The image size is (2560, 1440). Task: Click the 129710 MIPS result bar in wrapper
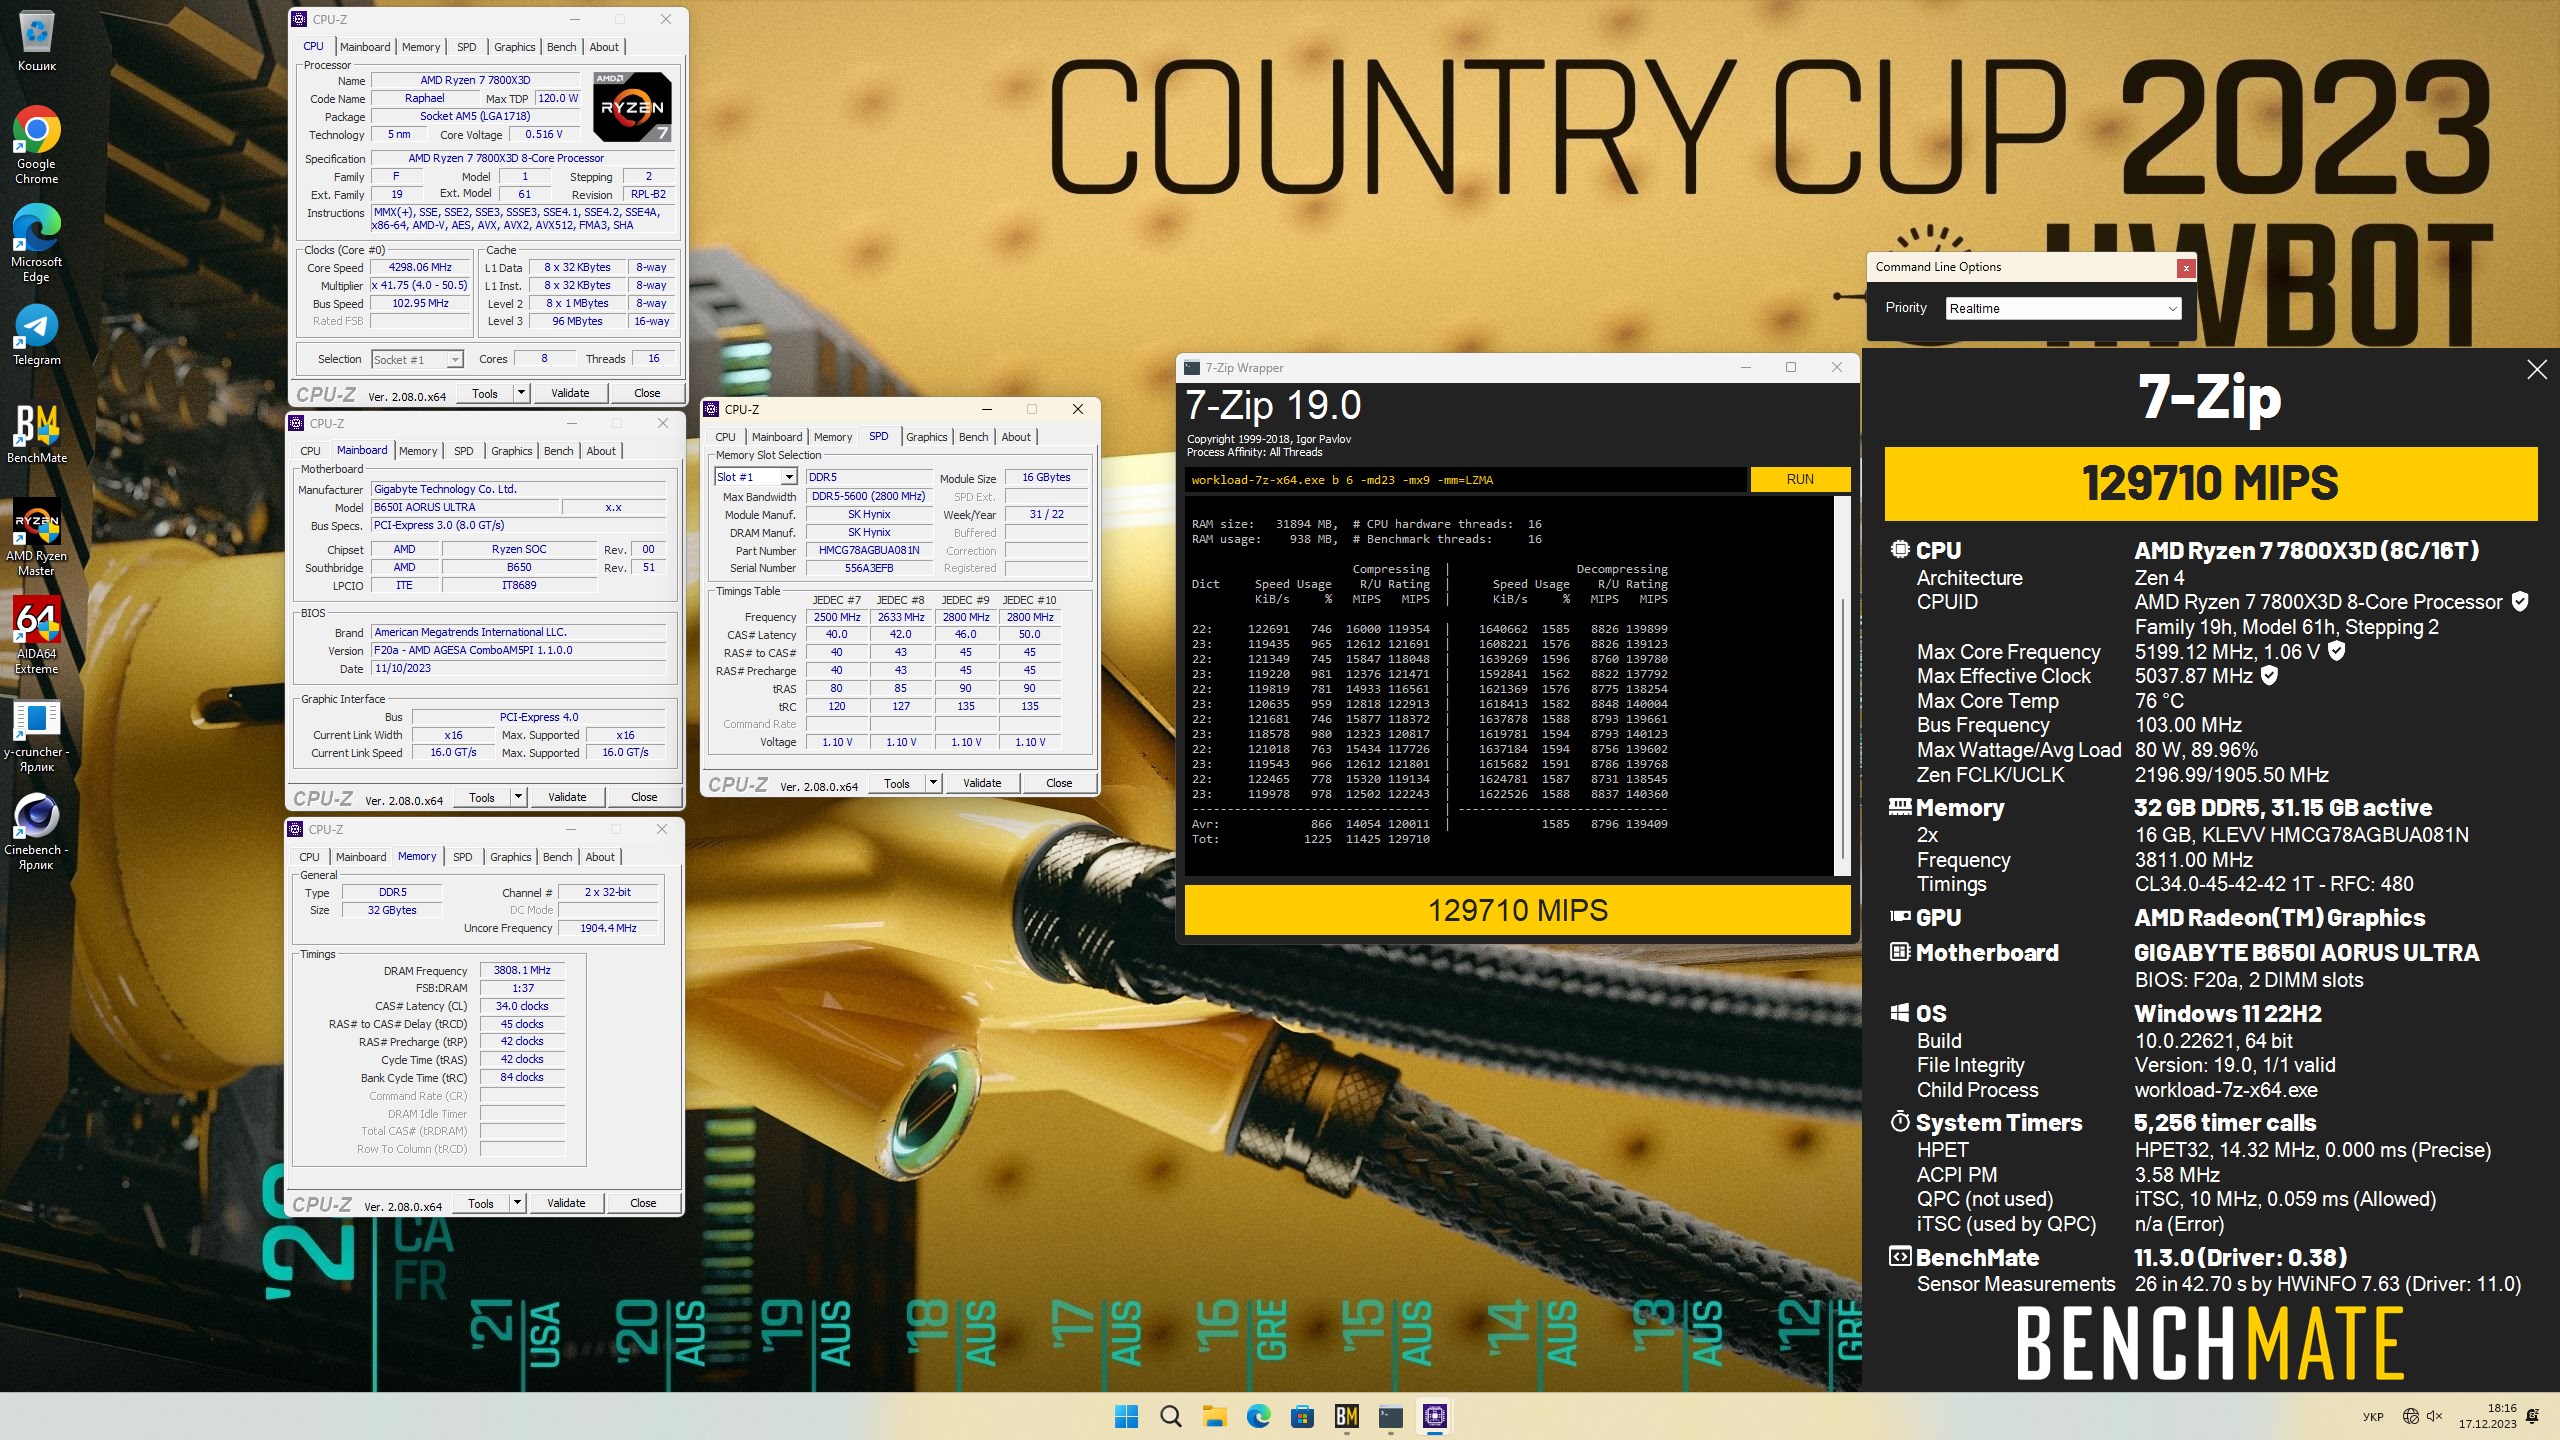[x=1517, y=910]
